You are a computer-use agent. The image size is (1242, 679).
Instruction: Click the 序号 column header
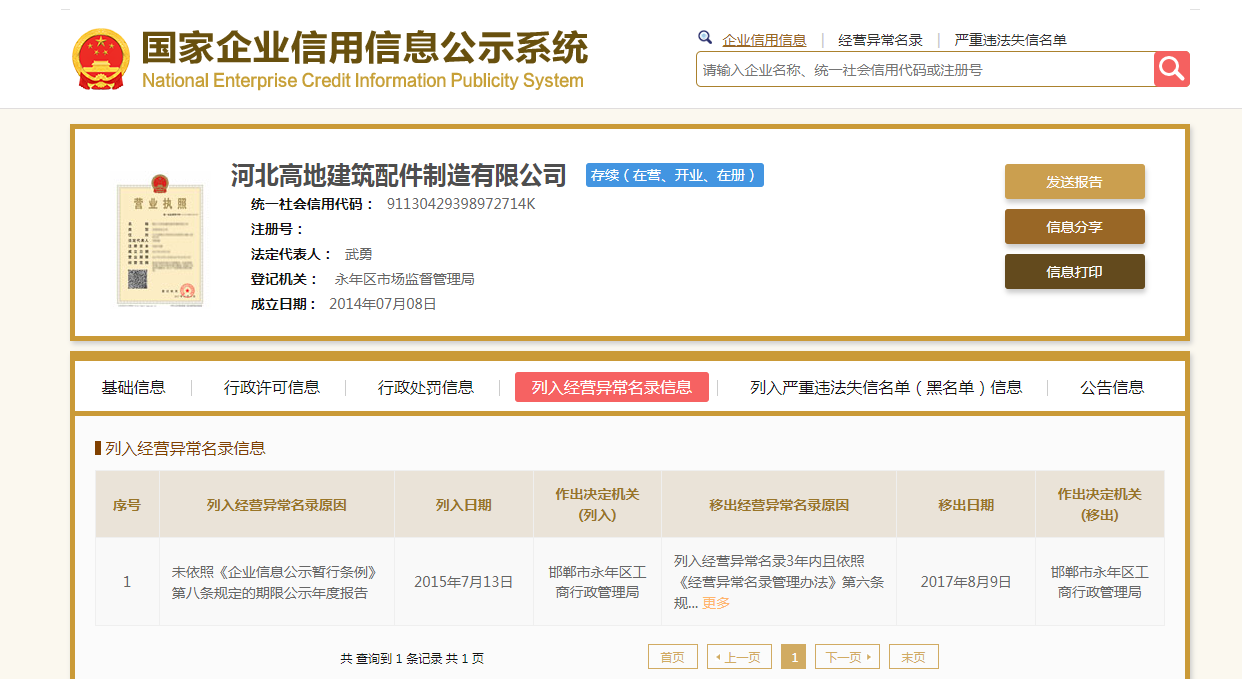pyautogui.click(x=127, y=505)
